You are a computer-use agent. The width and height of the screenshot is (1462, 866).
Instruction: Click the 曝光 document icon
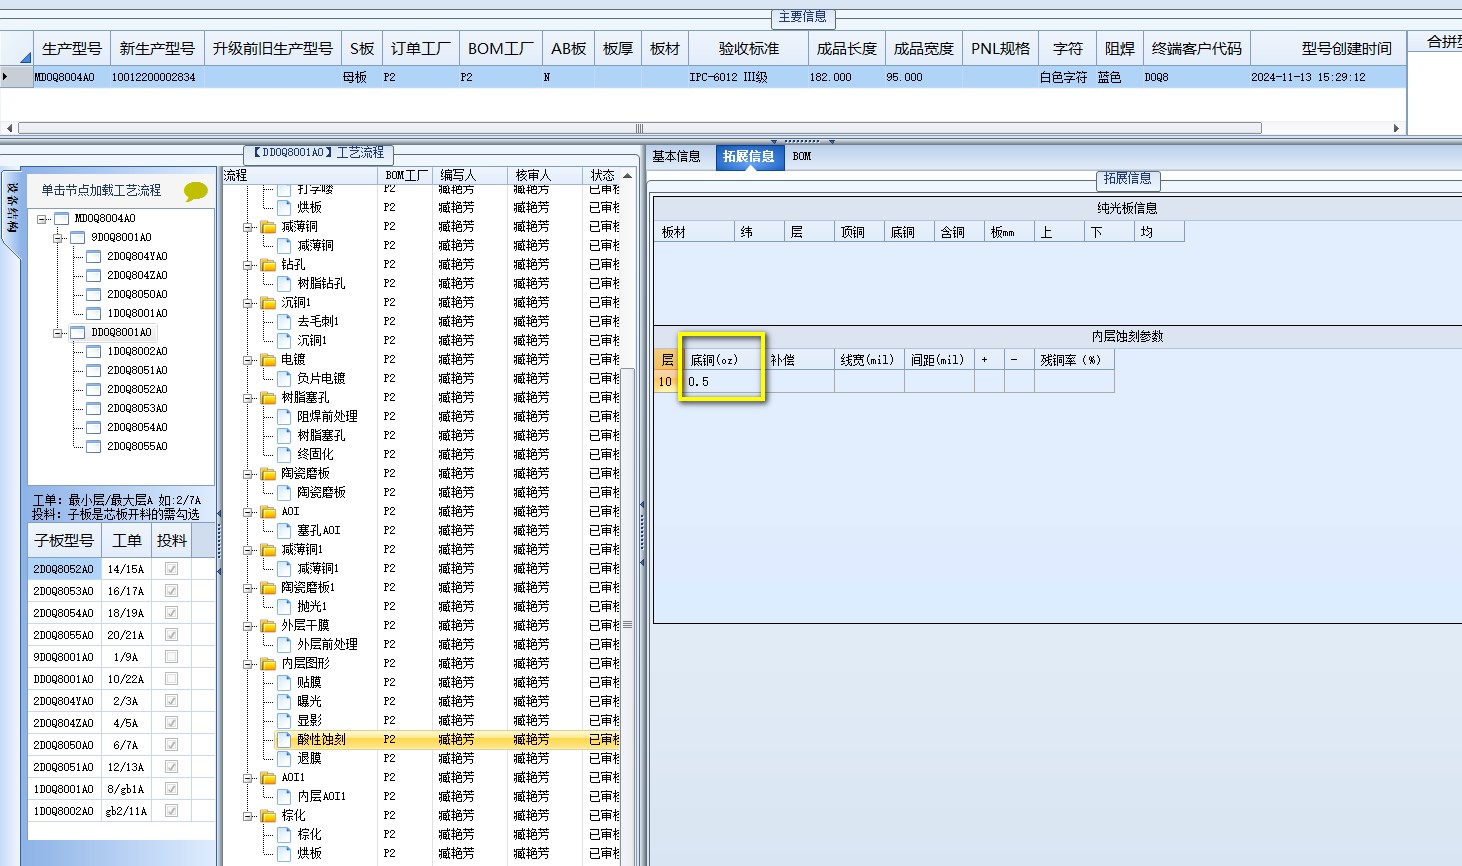point(284,702)
